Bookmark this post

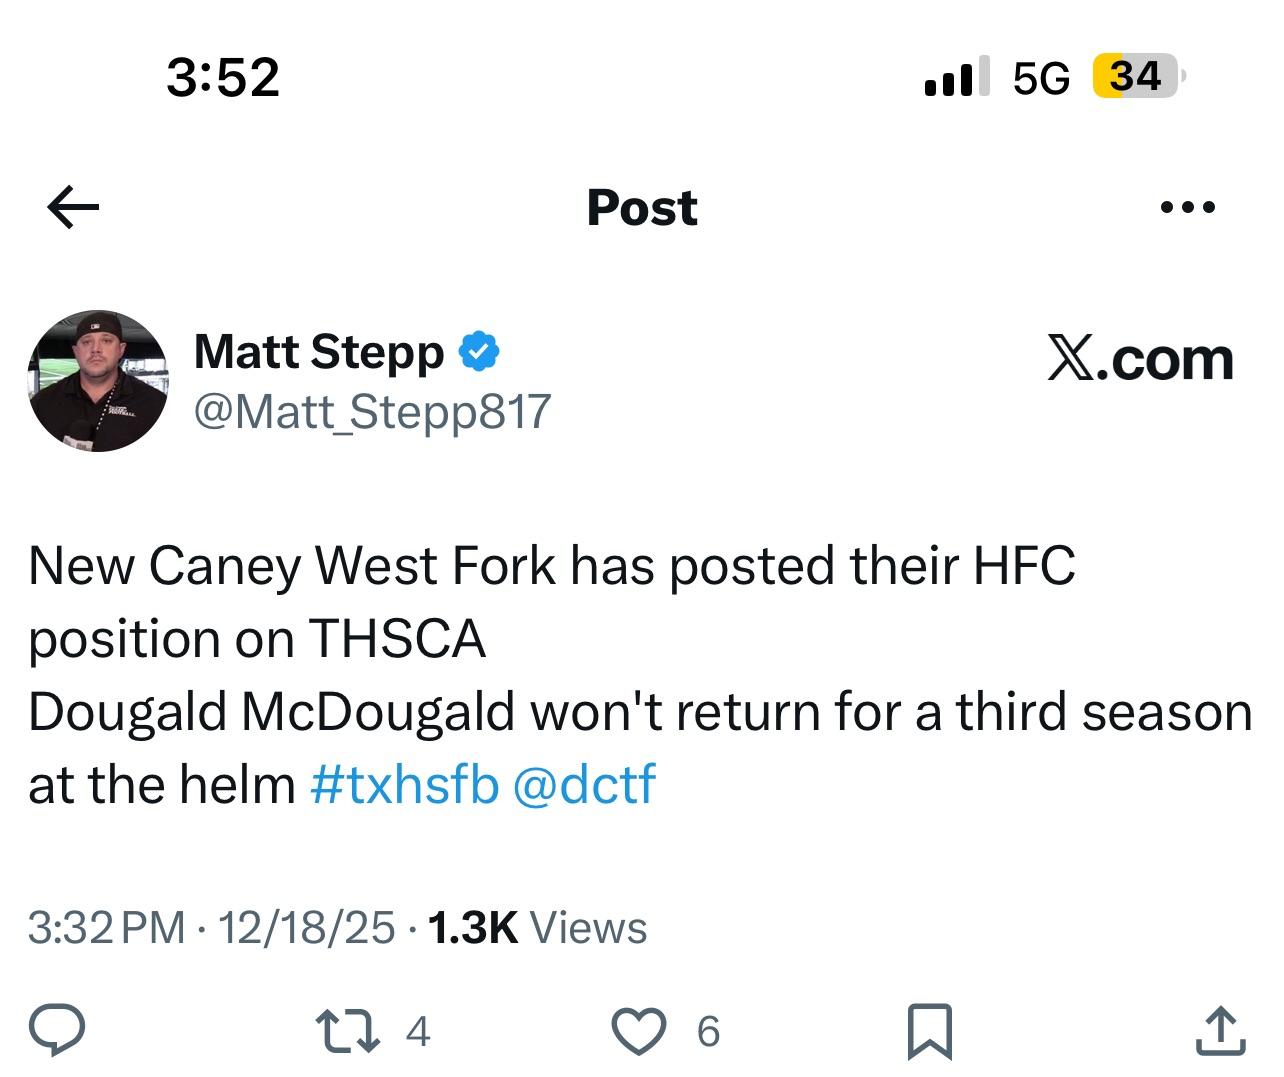929,1032
